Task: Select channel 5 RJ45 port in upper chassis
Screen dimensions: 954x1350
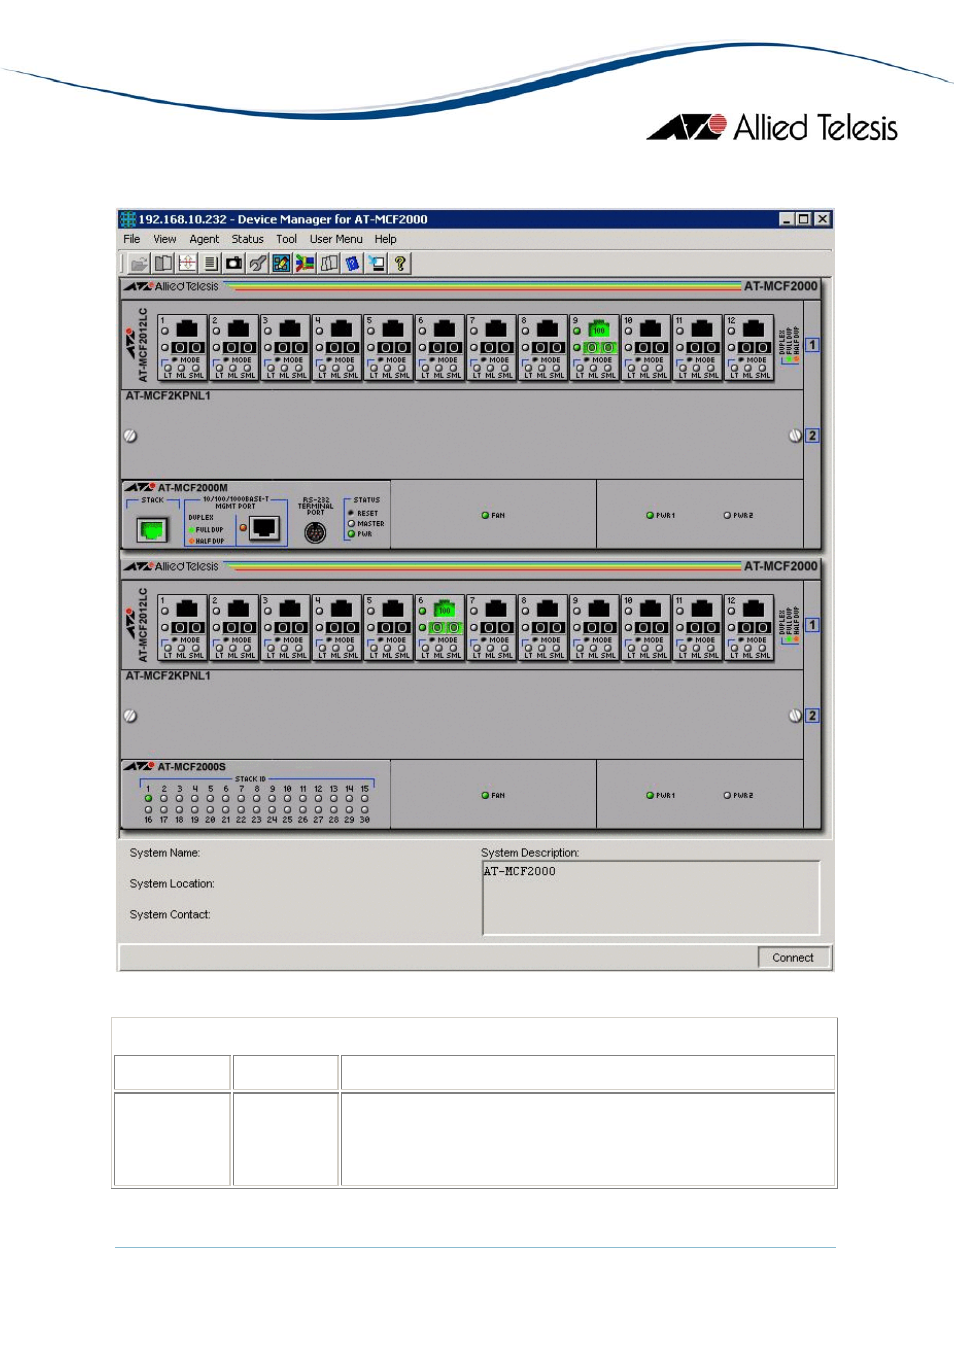Action: (x=393, y=328)
